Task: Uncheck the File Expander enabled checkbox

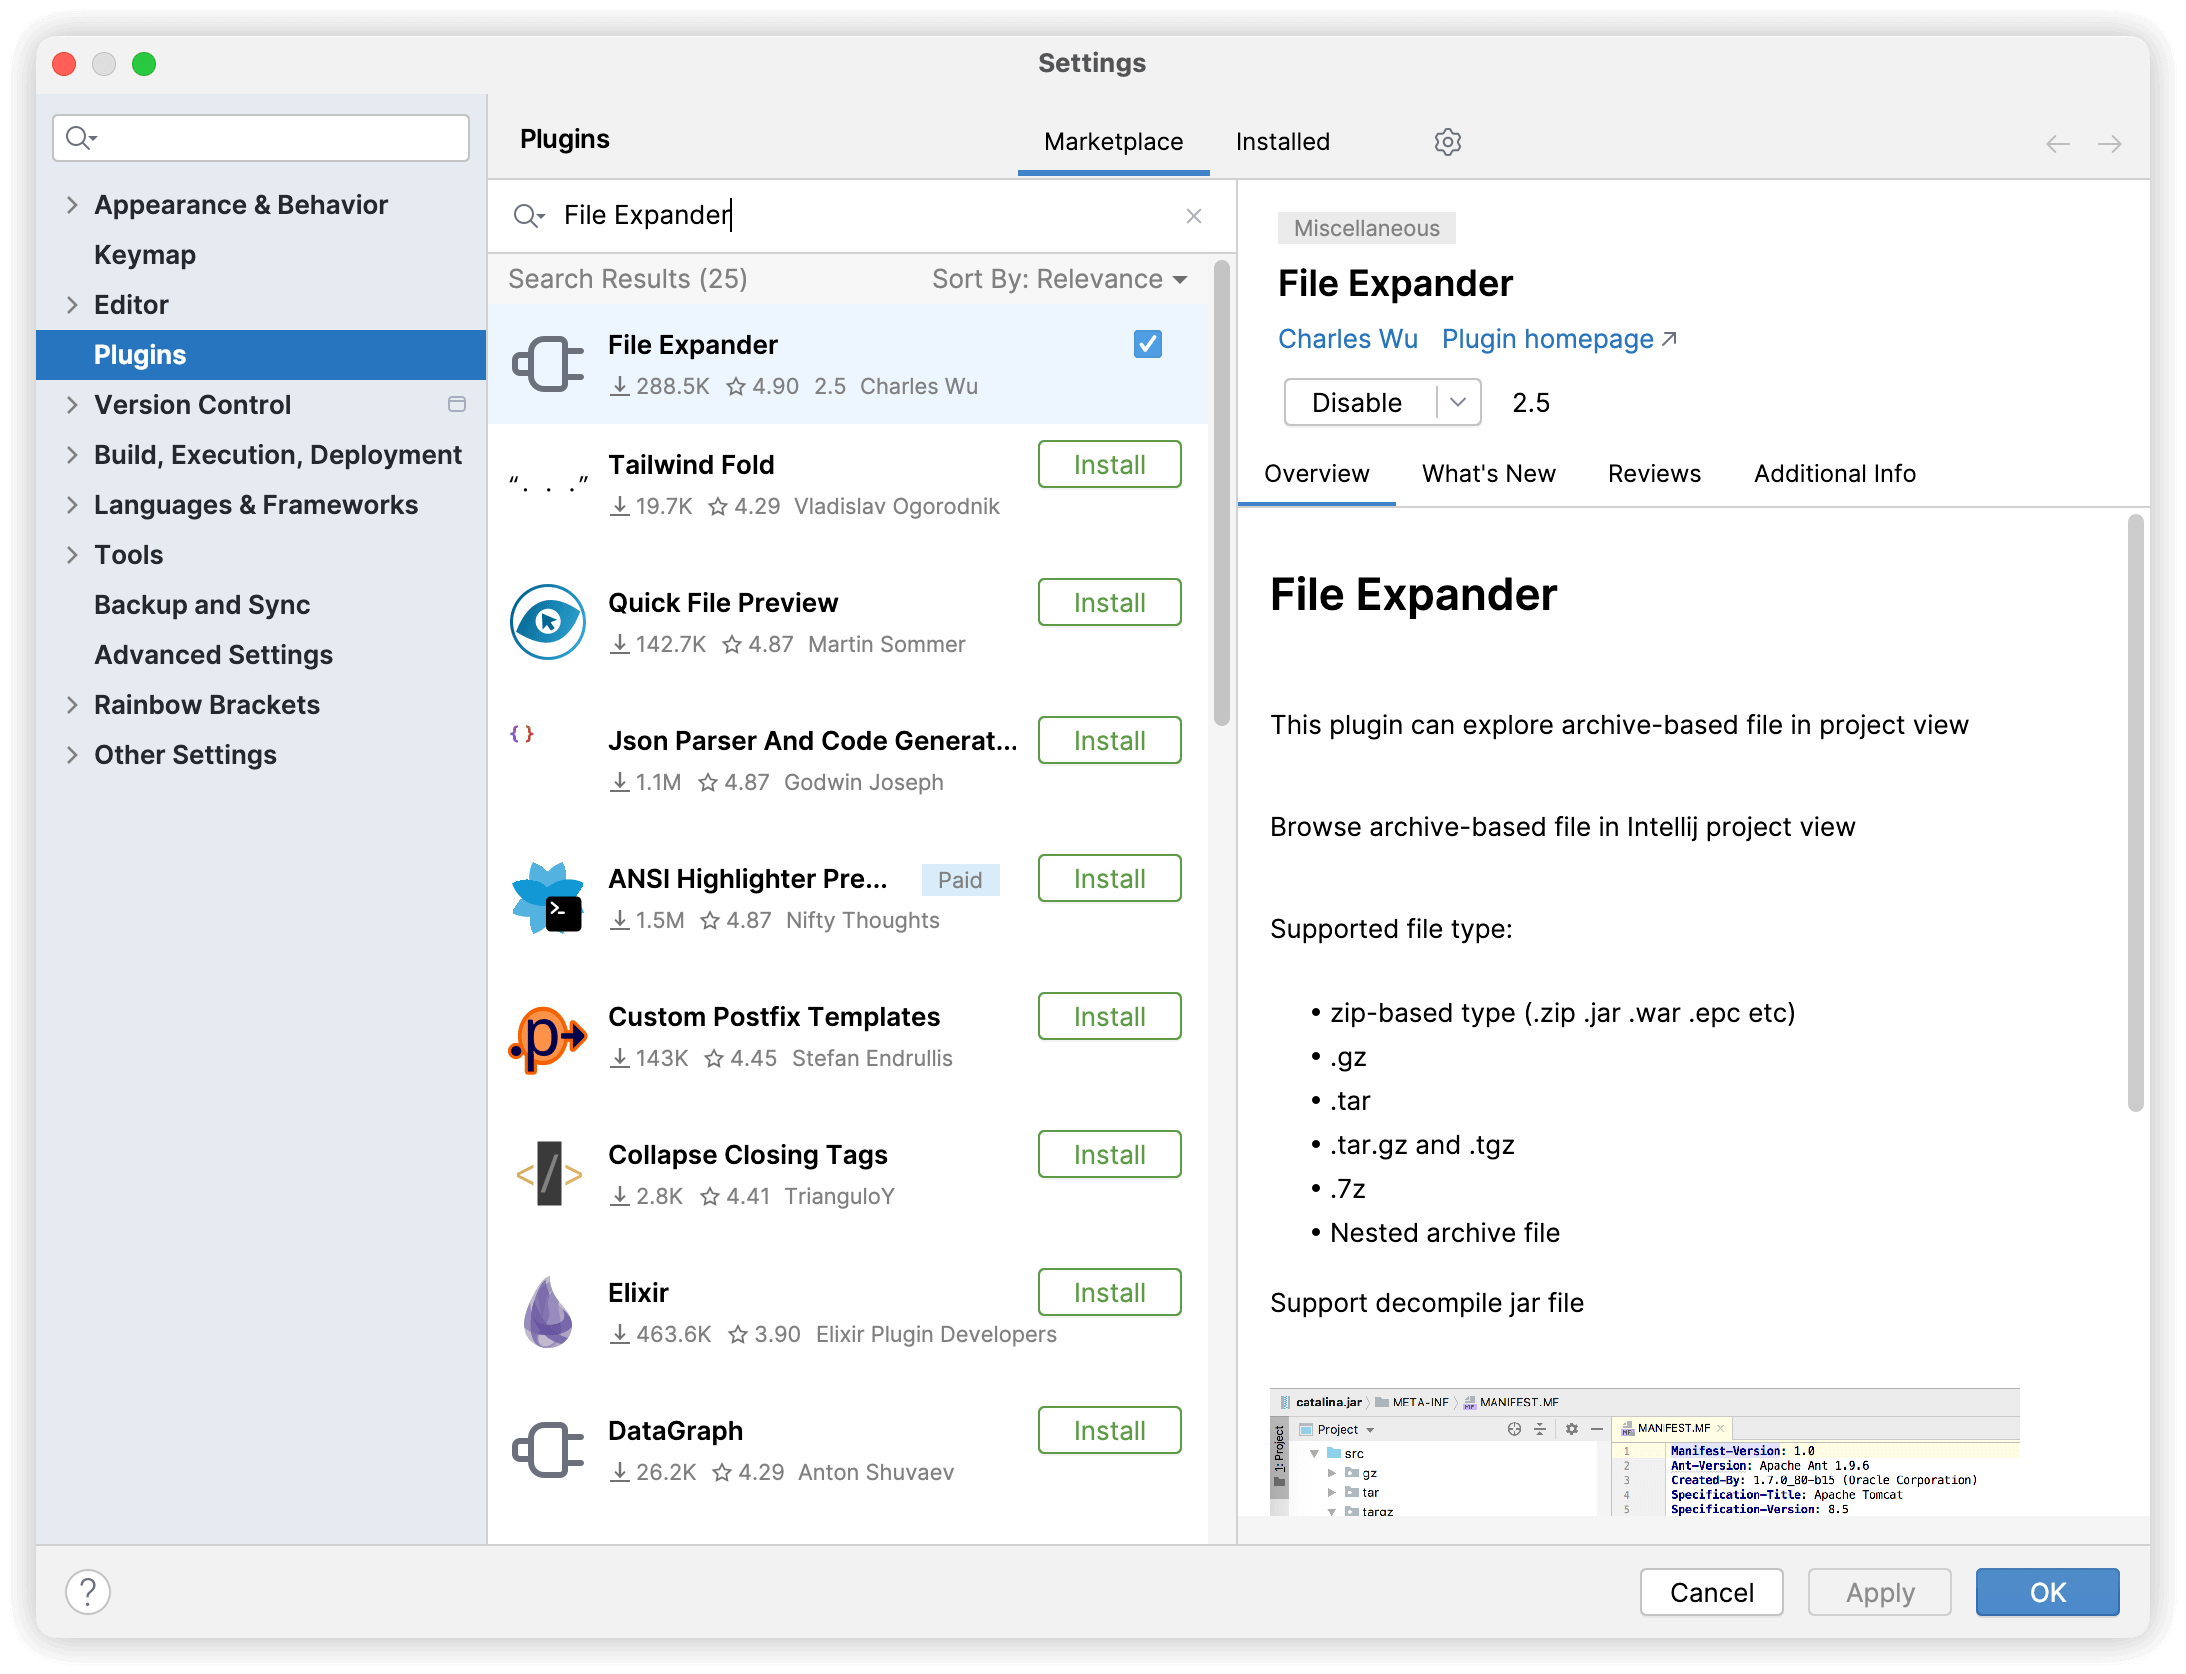Action: coord(1146,344)
